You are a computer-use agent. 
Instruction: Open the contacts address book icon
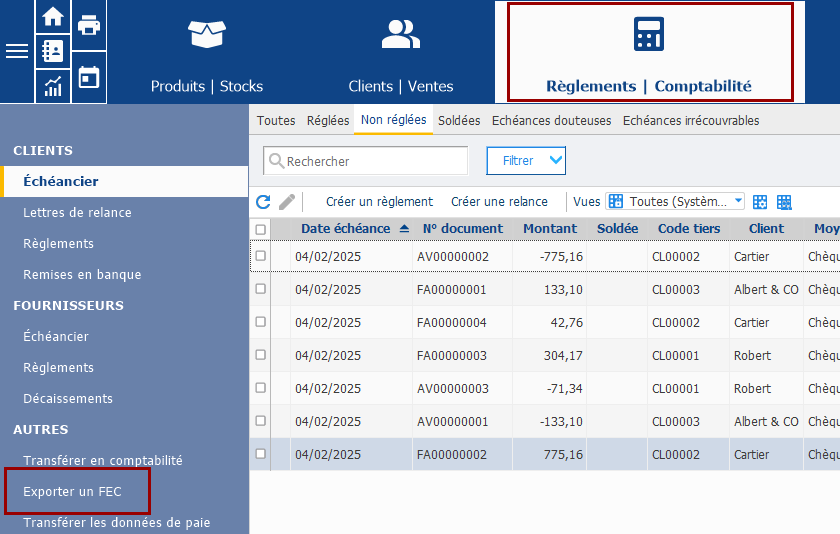[x=53, y=51]
